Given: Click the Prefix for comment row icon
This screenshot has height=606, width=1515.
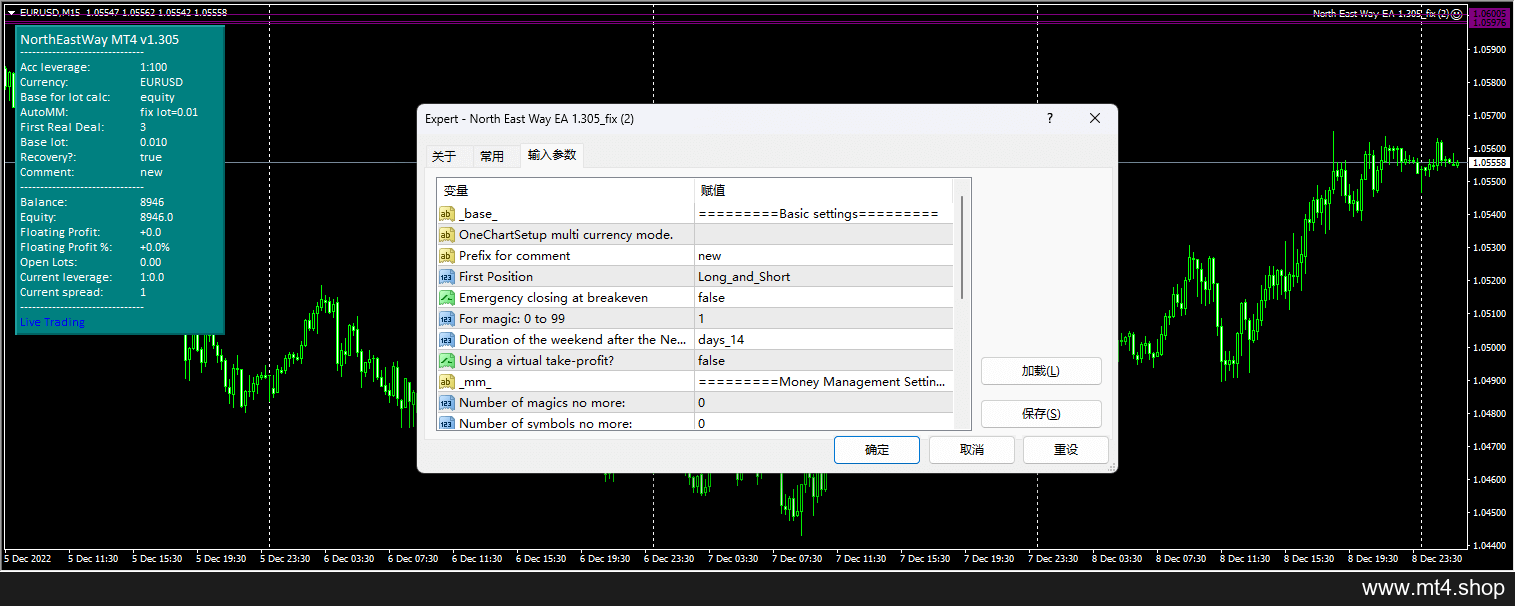Looking at the screenshot, I should click(447, 256).
